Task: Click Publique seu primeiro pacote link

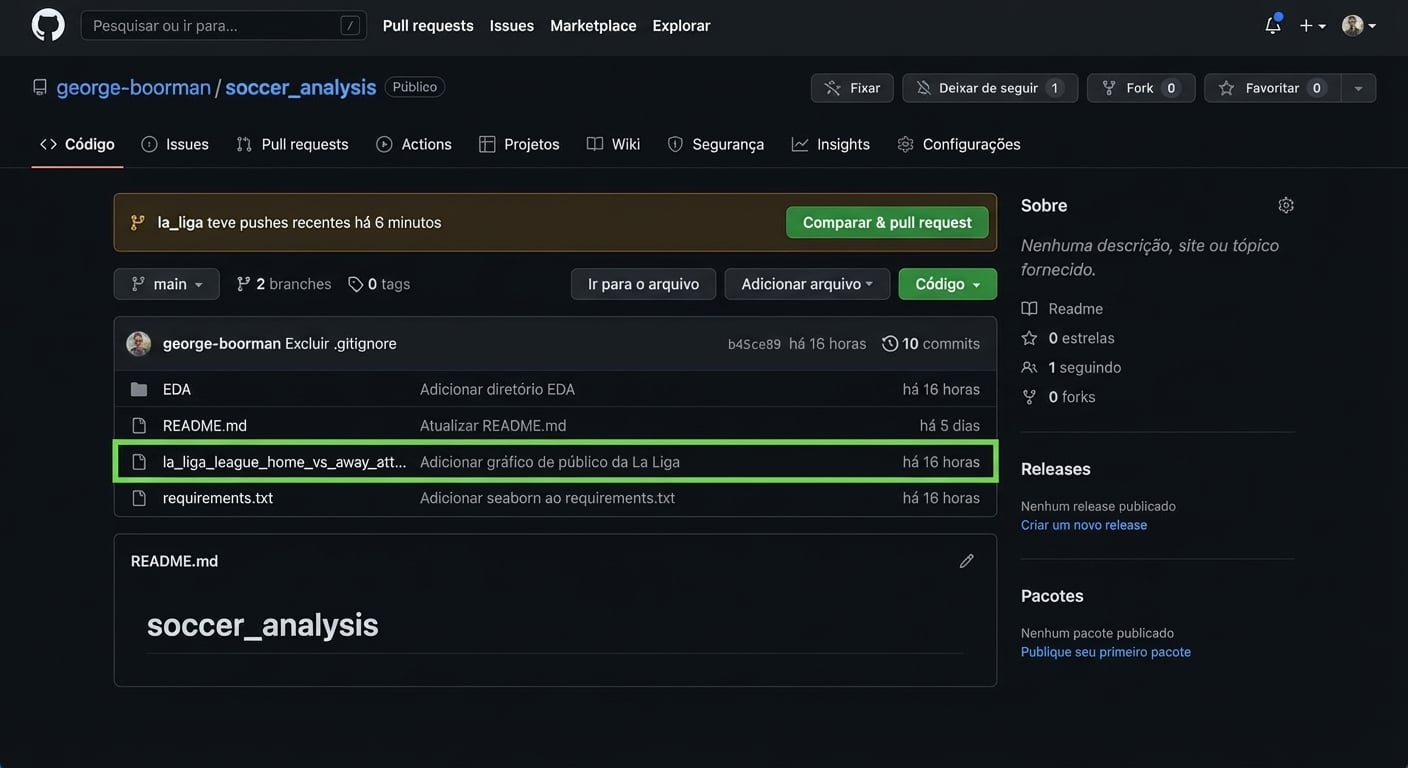Action: tap(1106, 652)
